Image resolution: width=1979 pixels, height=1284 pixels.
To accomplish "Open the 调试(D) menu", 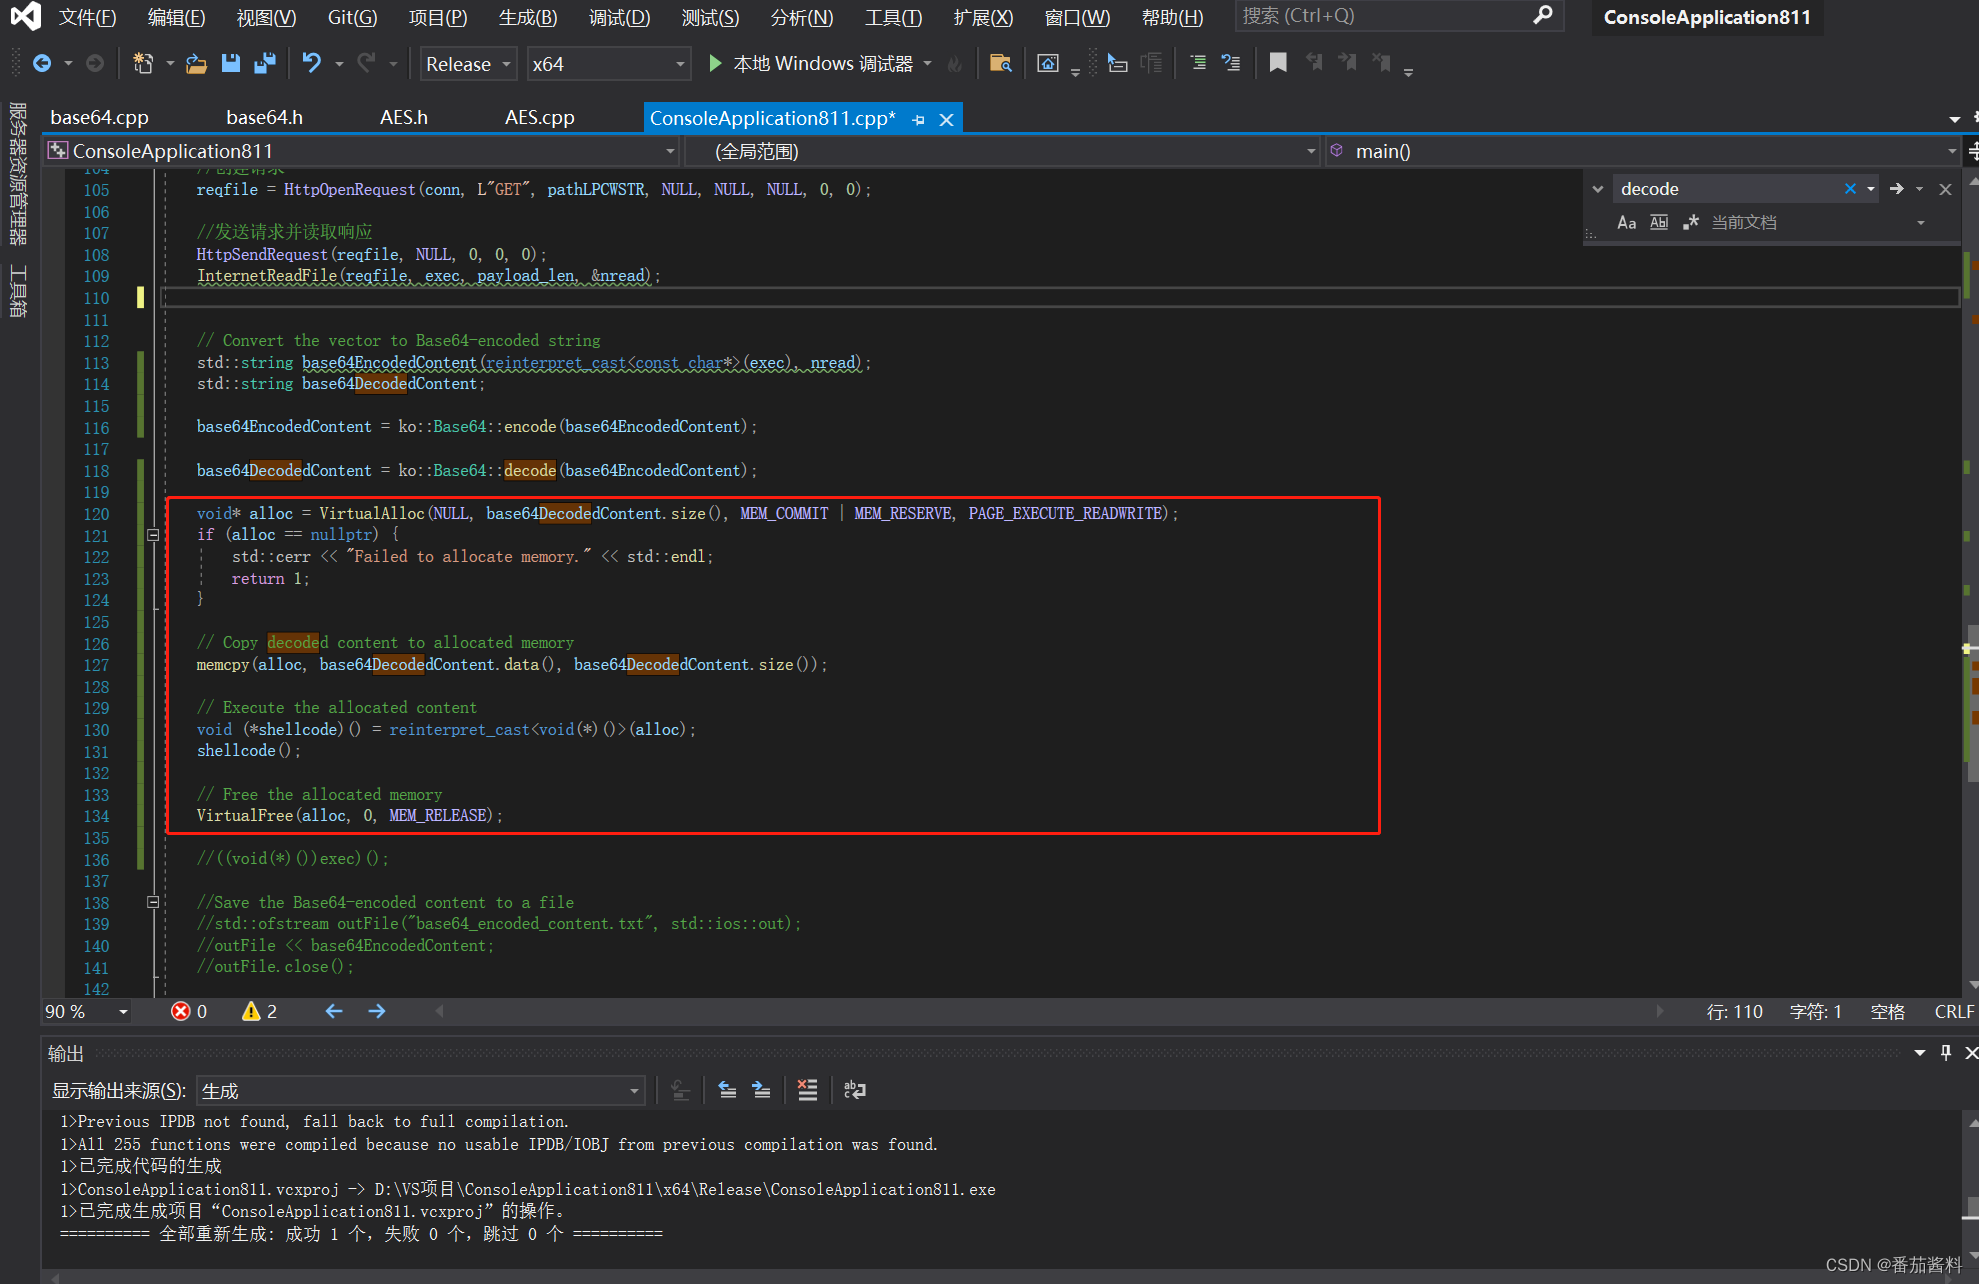I will [x=619, y=17].
